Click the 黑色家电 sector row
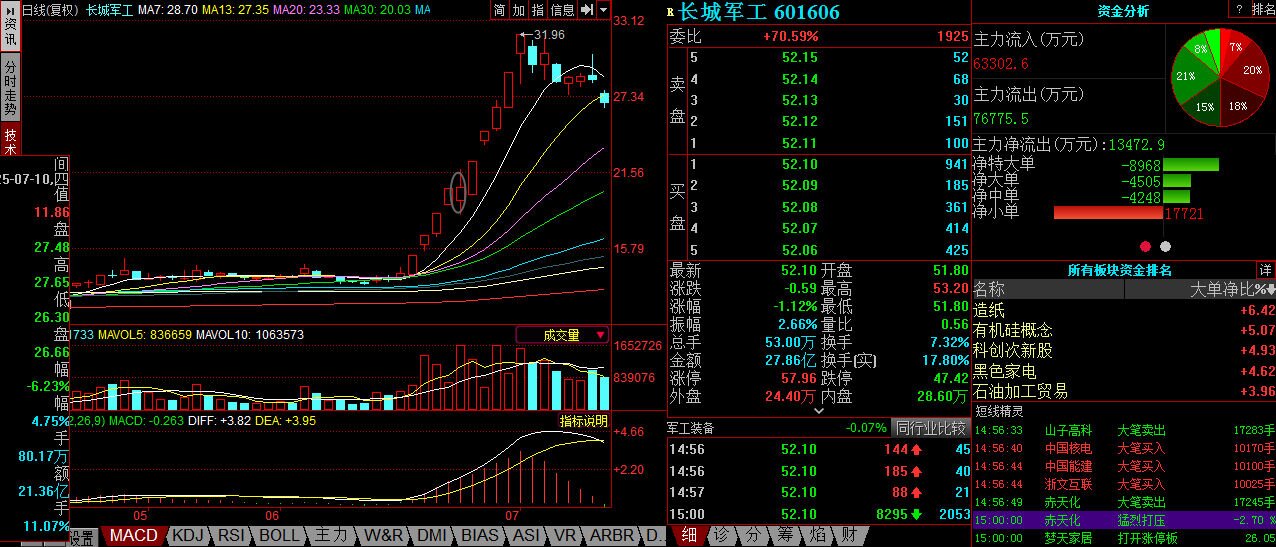The image size is (1276, 547). tap(1124, 371)
